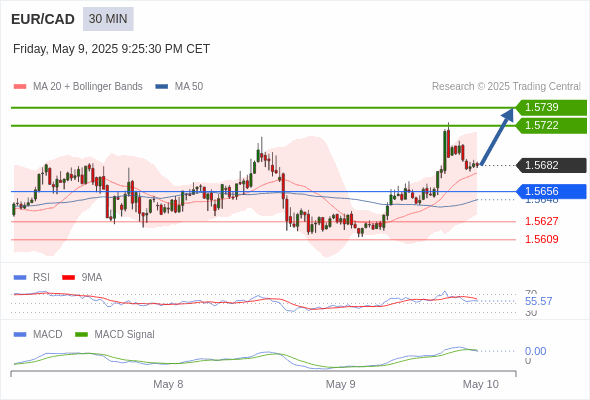Click the 'MACD' legend label
This screenshot has height=400, width=590.
tap(48, 334)
